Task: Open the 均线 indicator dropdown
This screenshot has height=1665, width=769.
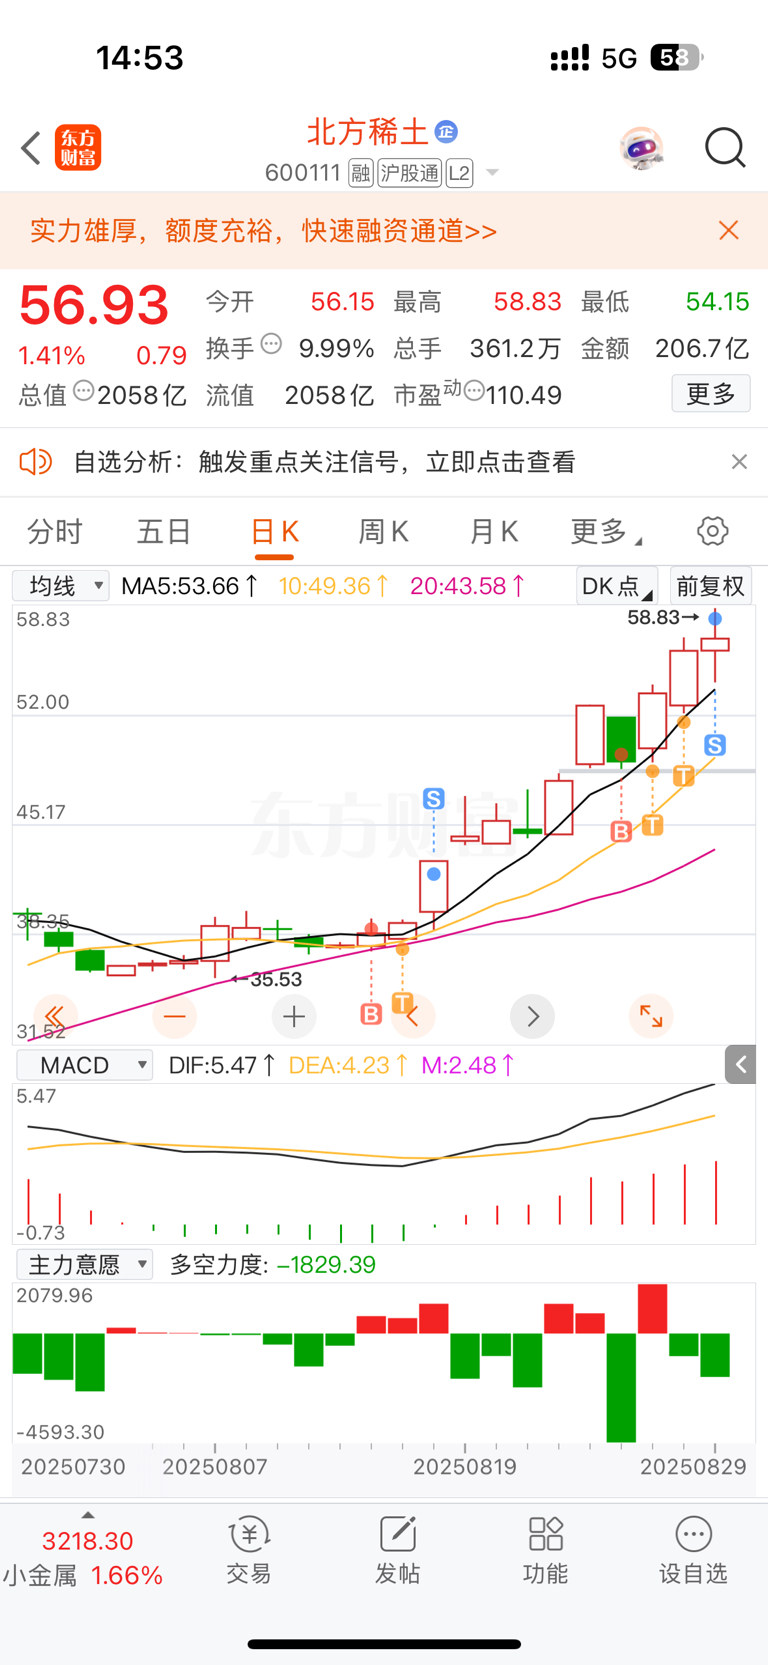Action: 61,586
